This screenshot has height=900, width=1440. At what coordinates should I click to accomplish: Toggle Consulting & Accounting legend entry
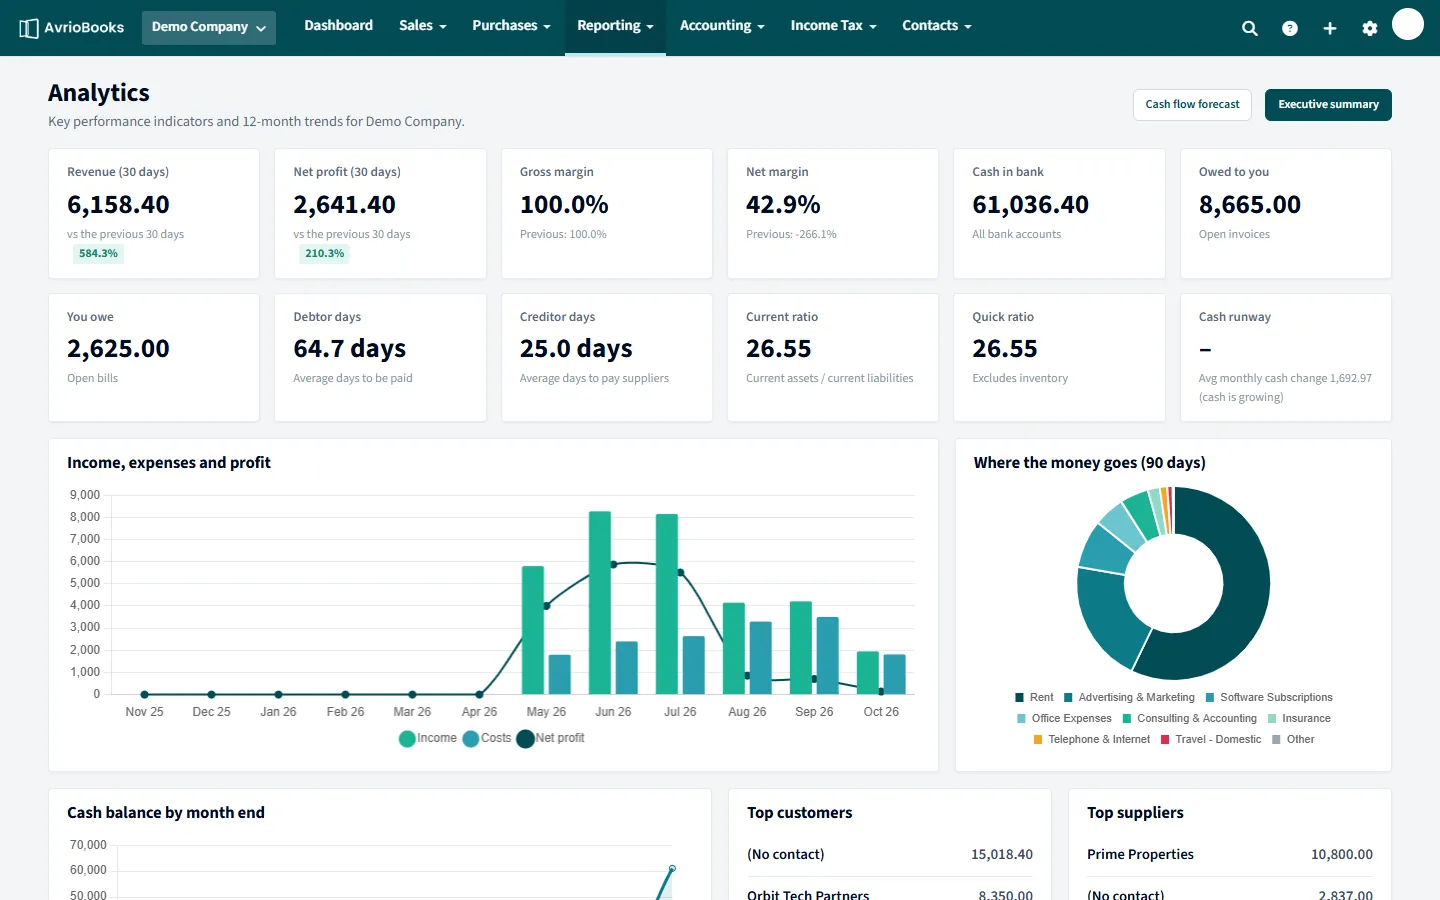click(1190, 718)
